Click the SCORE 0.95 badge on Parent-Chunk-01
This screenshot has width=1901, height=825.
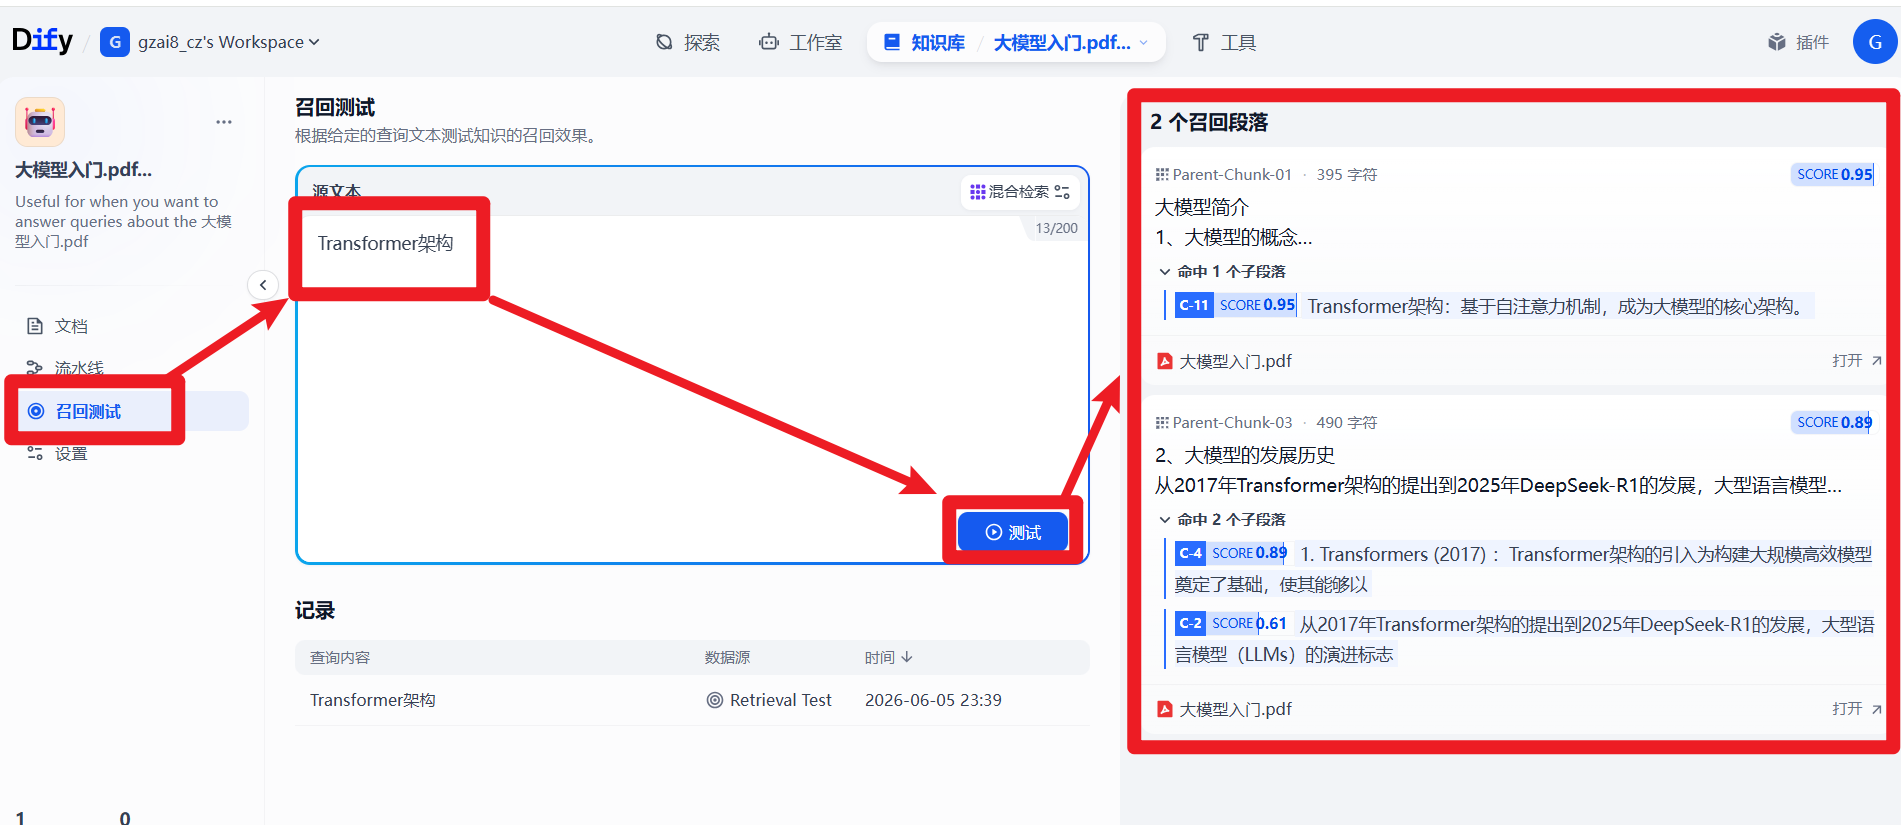point(1833,174)
